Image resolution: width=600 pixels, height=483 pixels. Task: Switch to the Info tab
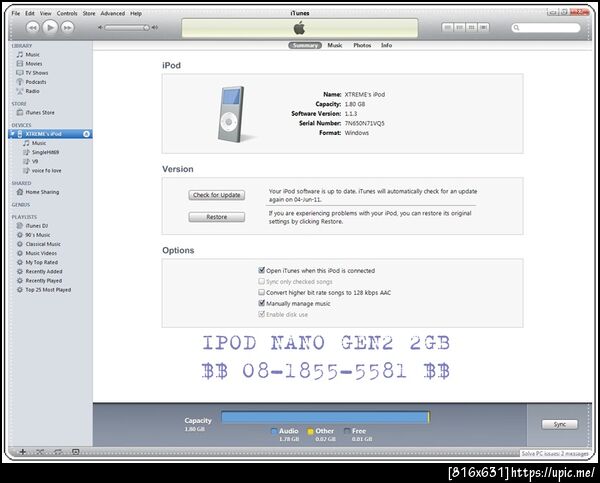coord(386,45)
